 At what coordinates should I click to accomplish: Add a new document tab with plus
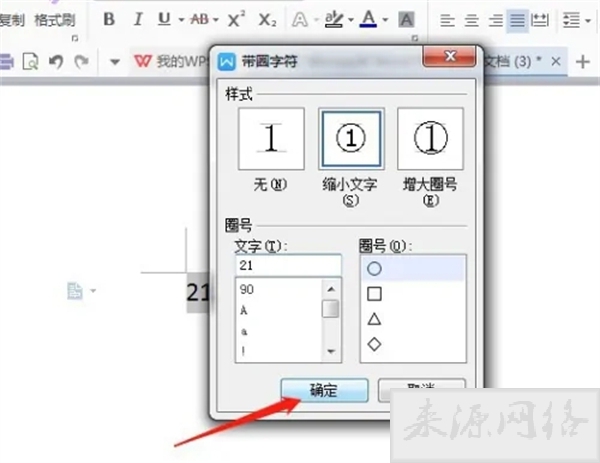(583, 62)
